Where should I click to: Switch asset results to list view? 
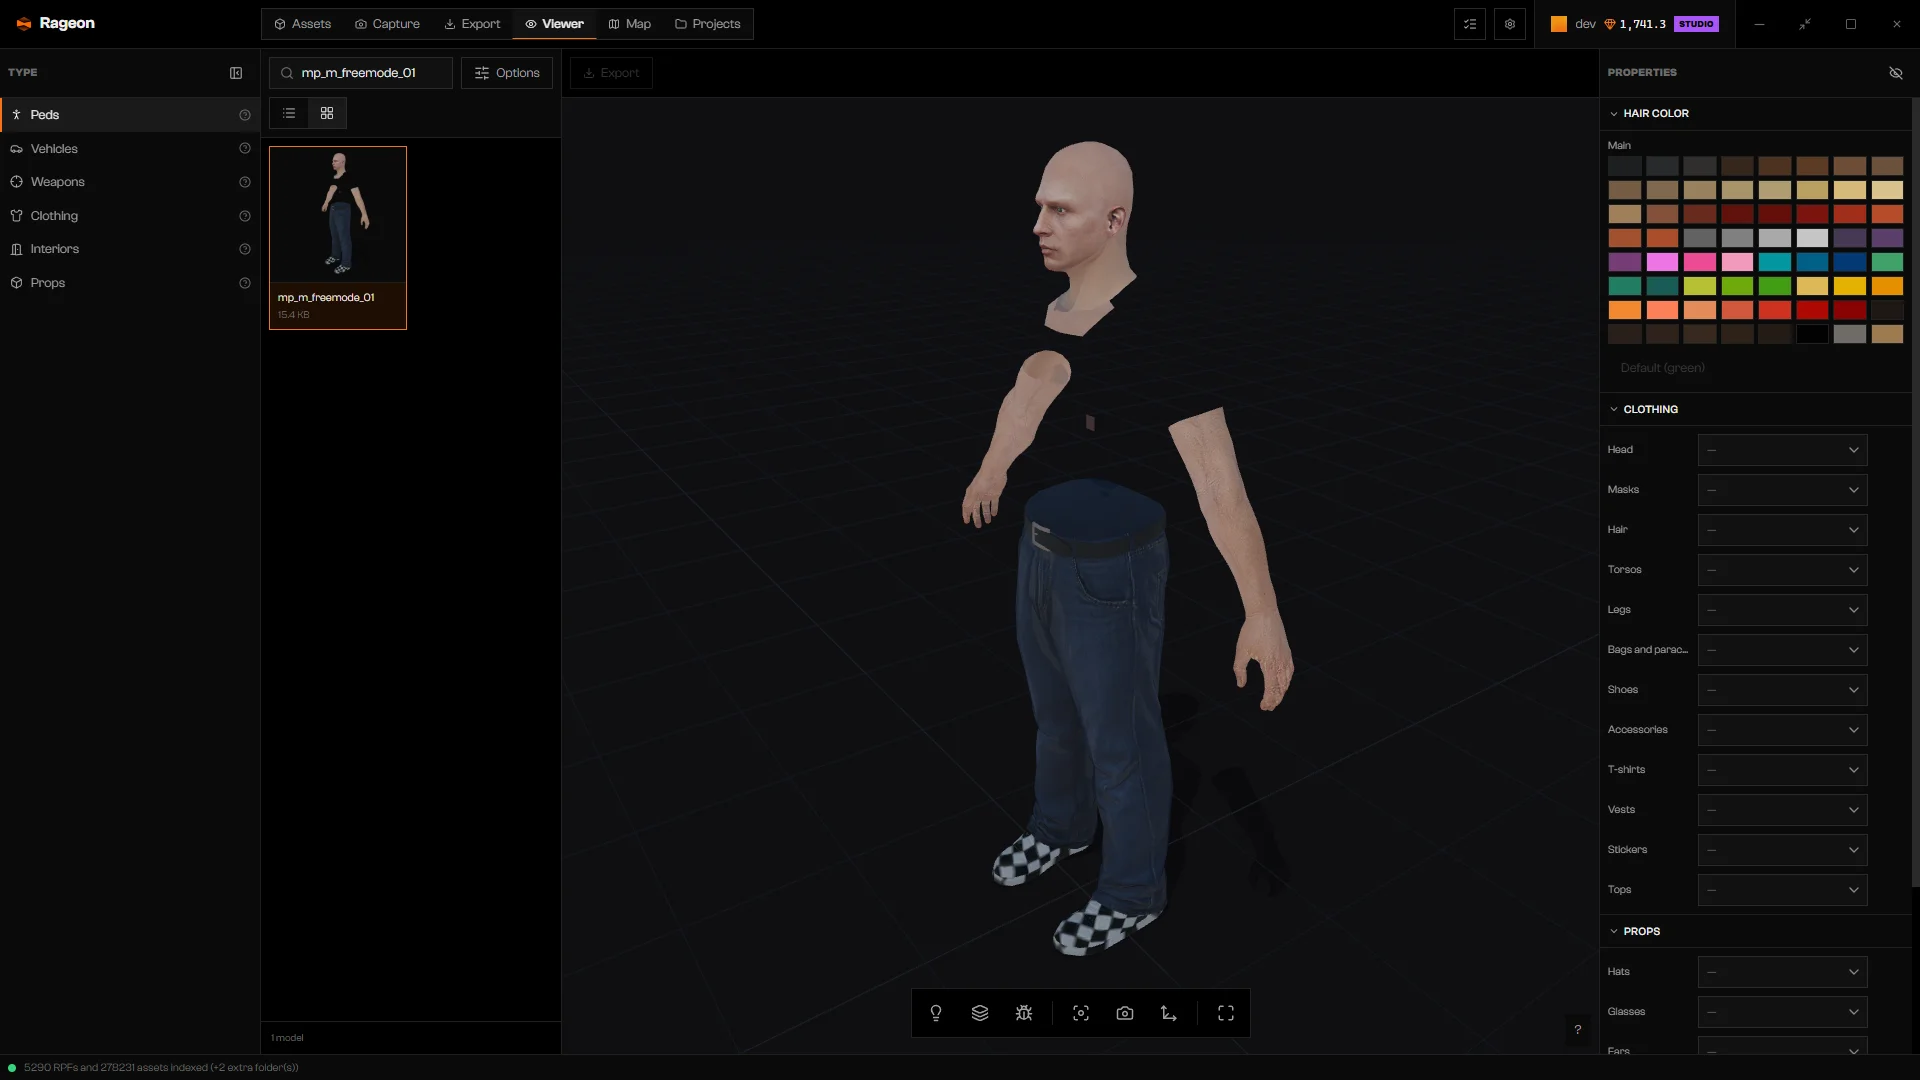click(x=289, y=113)
